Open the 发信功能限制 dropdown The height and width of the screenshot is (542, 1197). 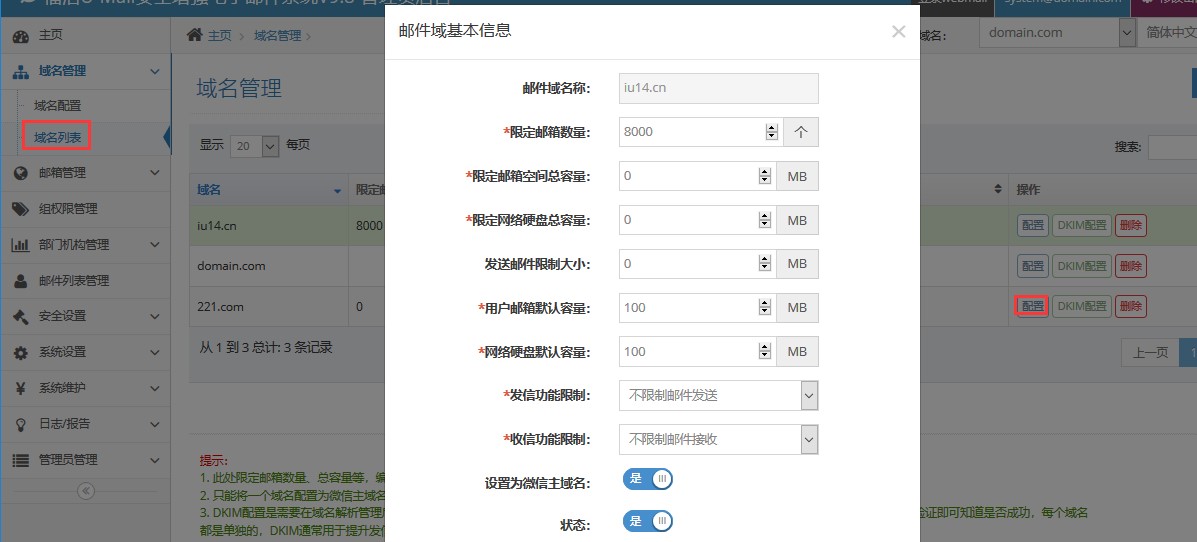click(x=718, y=395)
